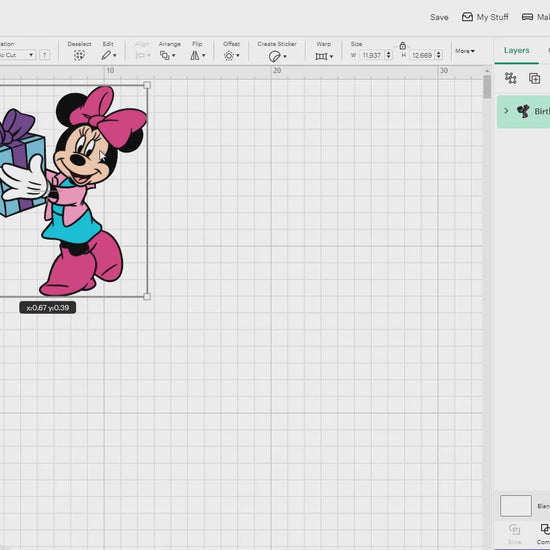Open My Stuff
Viewport: 550px width, 550px height.
pos(485,17)
